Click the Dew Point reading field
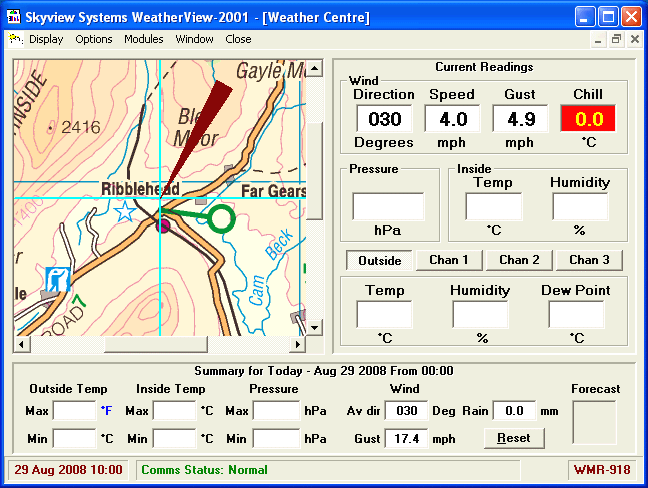The width and height of the screenshot is (648, 488). pos(577,314)
